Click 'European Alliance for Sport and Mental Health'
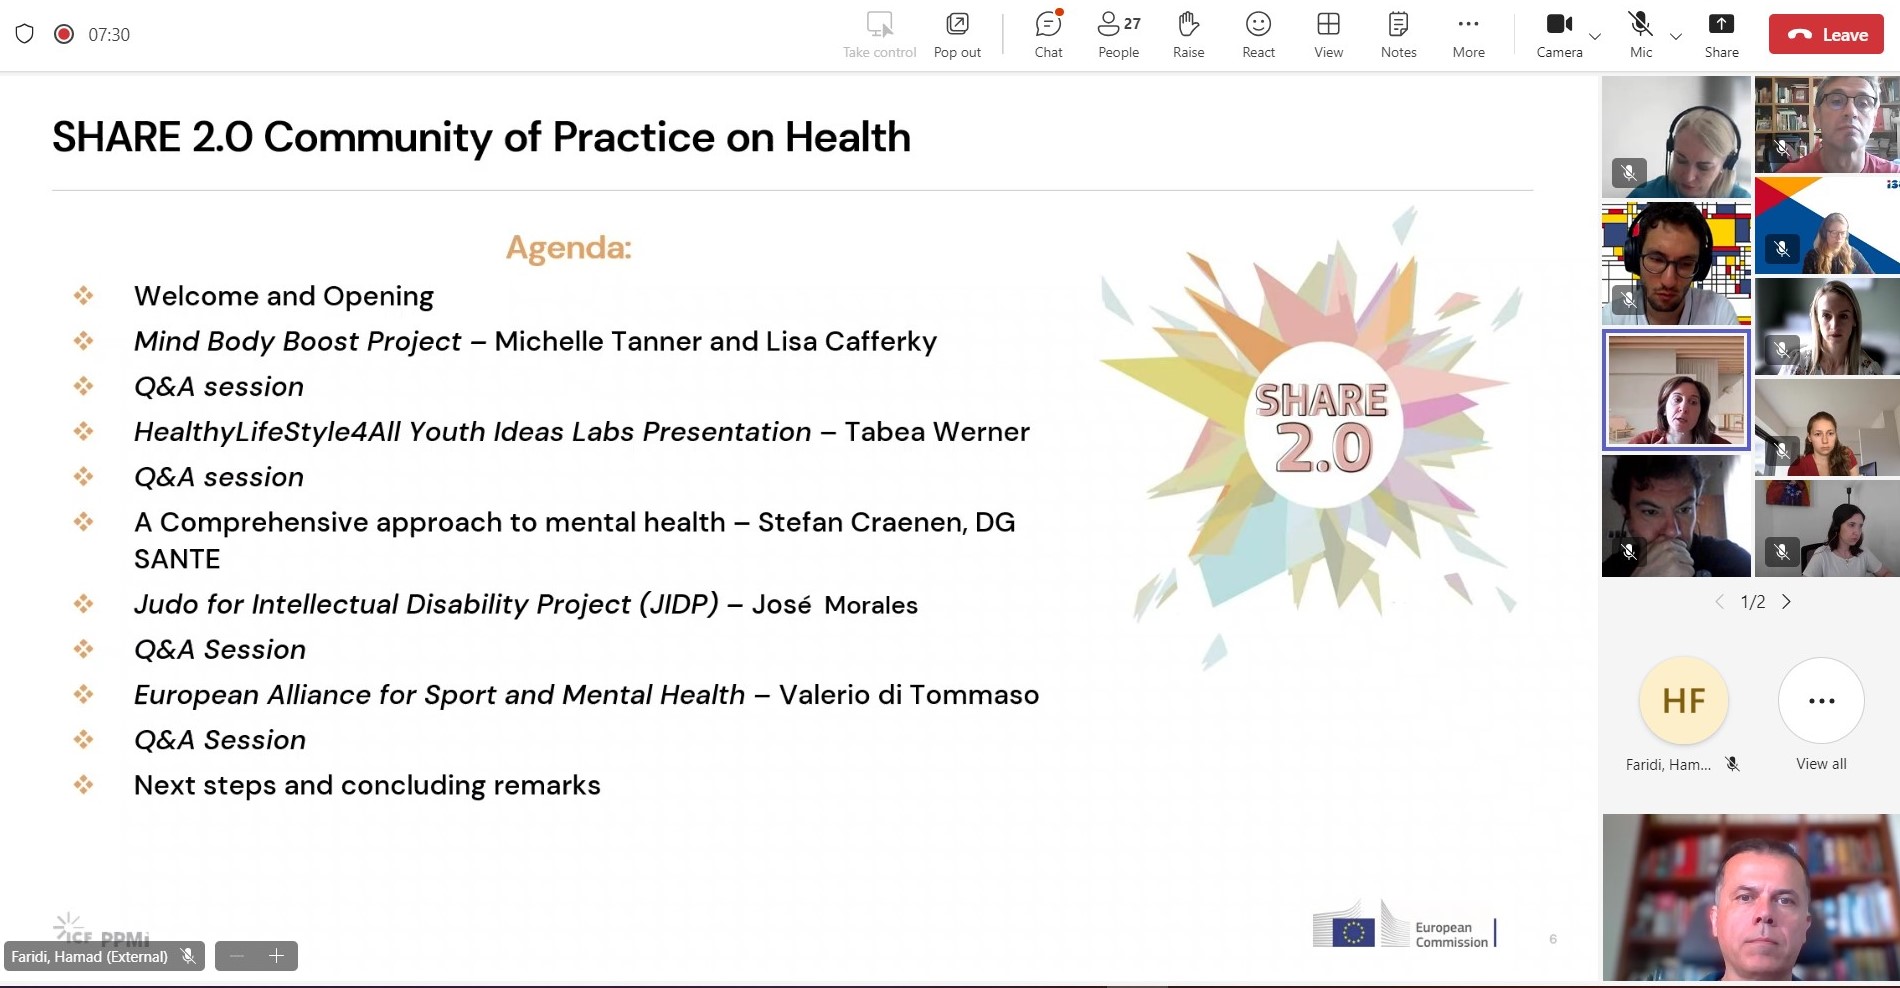The image size is (1900, 988). click(587, 695)
